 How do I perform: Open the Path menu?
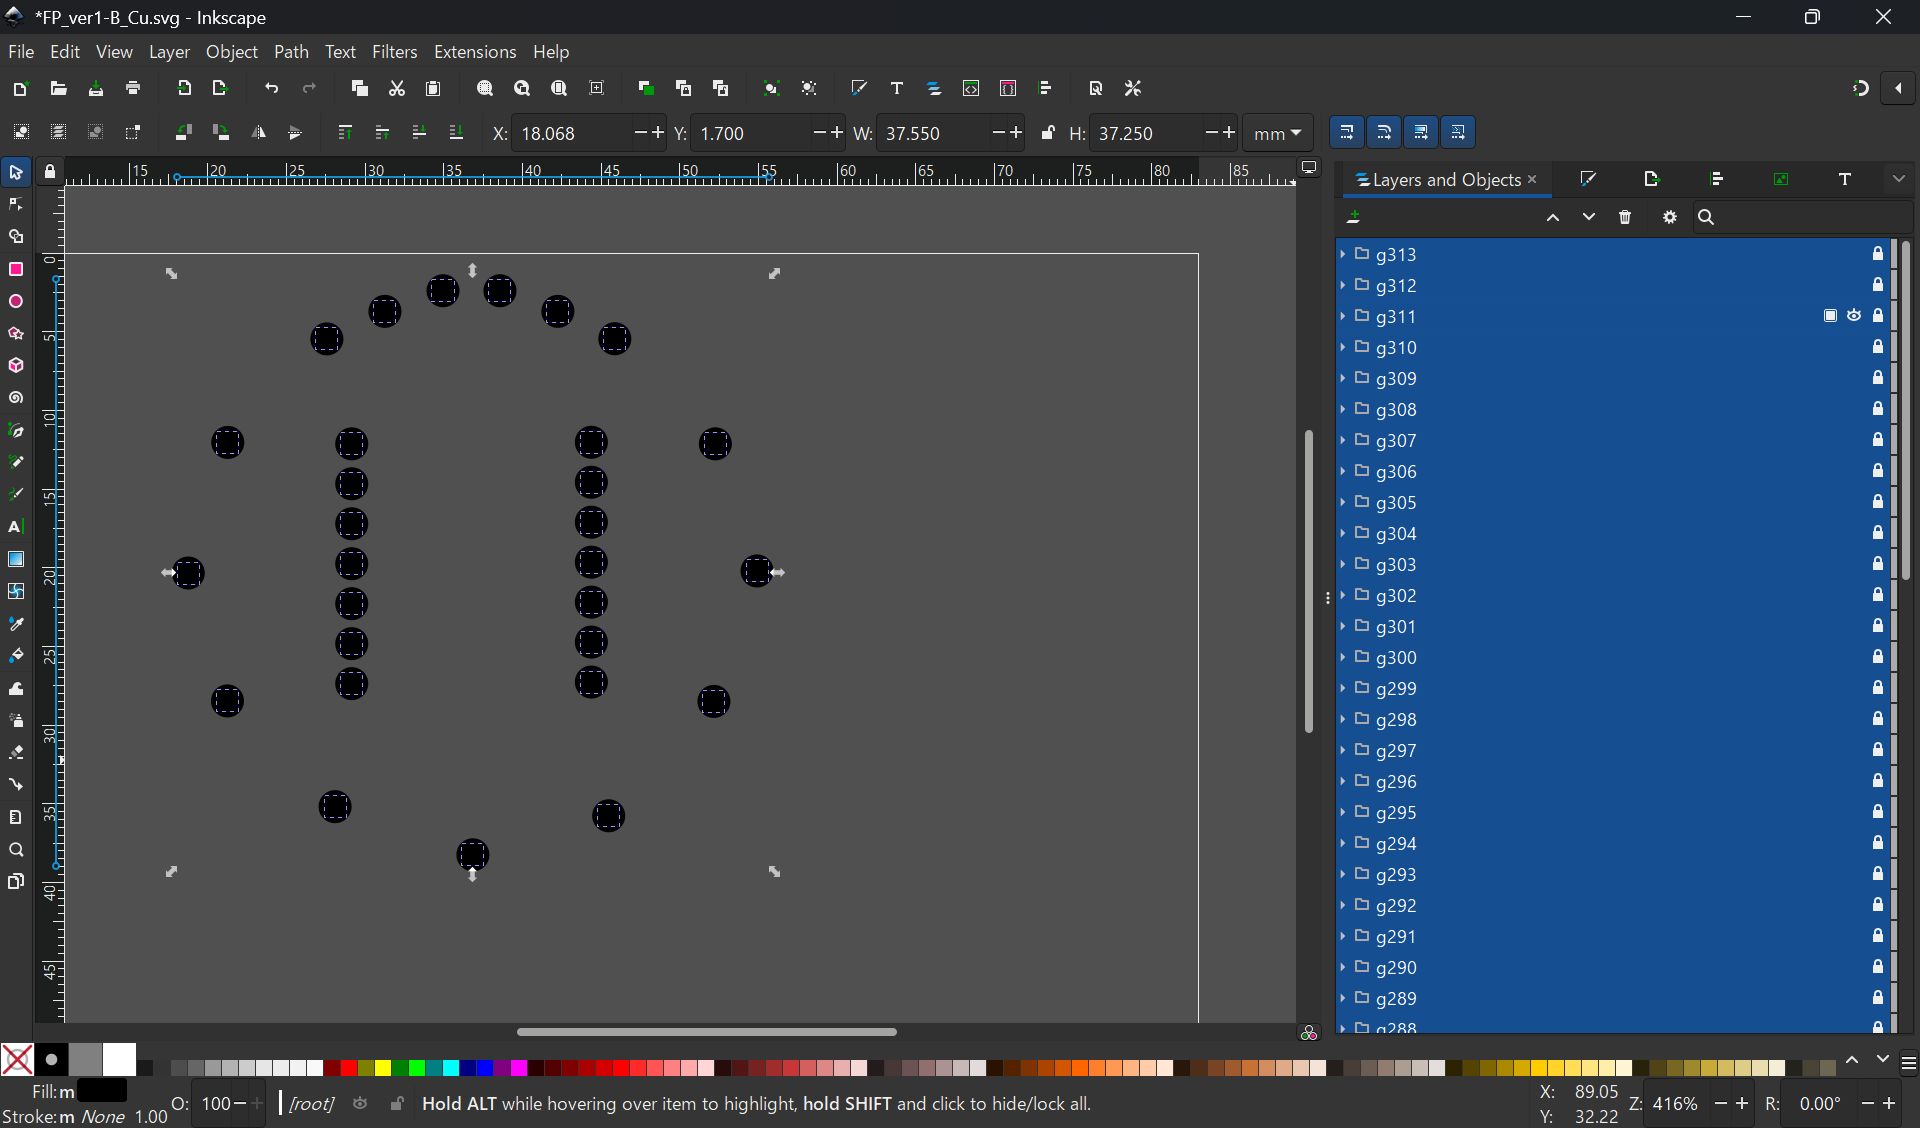click(291, 52)
